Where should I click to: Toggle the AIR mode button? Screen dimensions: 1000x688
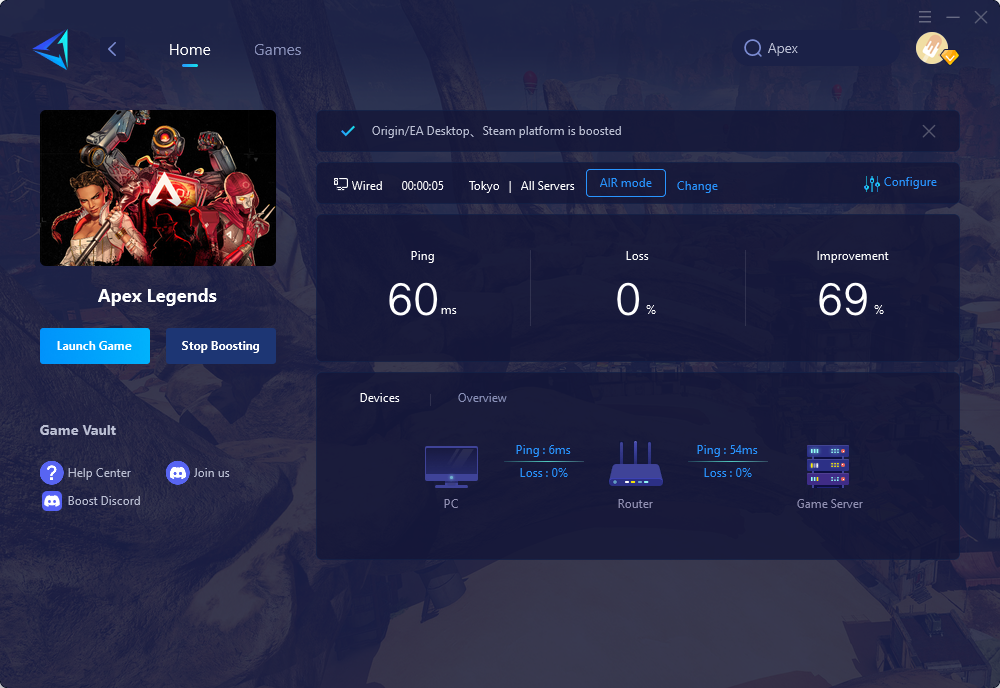click(626, 183)
